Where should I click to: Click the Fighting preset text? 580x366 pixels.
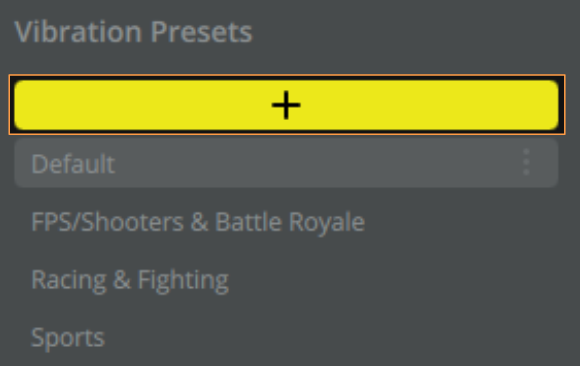183,280
